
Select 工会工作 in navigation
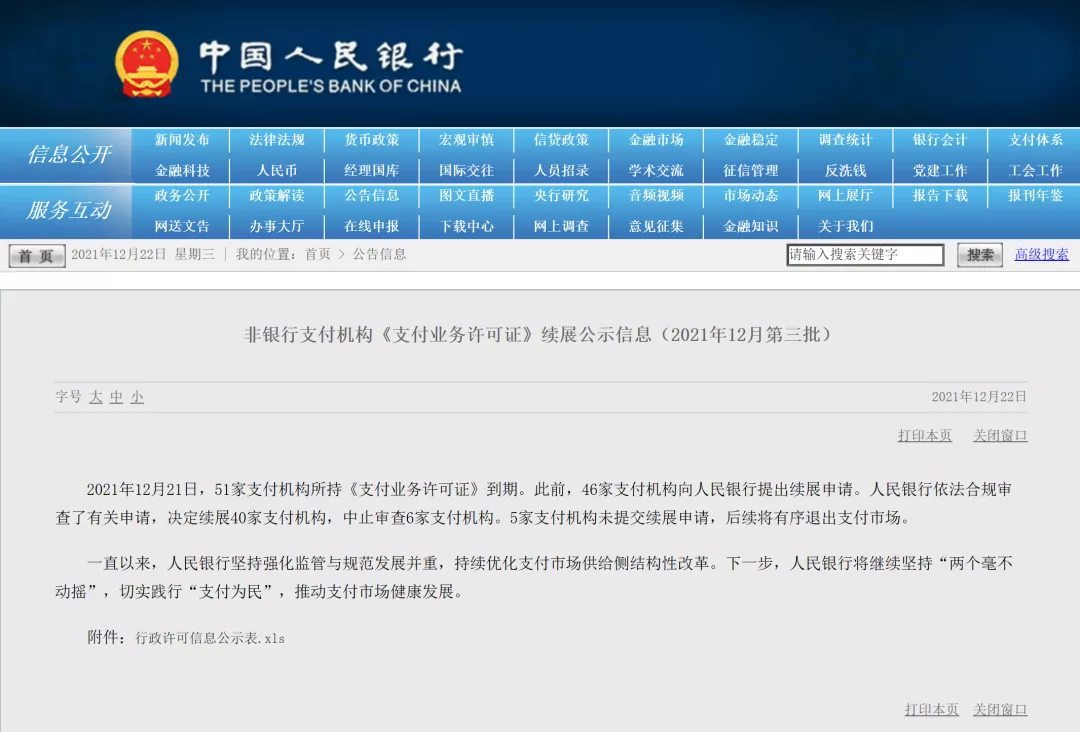[1035, 170]
